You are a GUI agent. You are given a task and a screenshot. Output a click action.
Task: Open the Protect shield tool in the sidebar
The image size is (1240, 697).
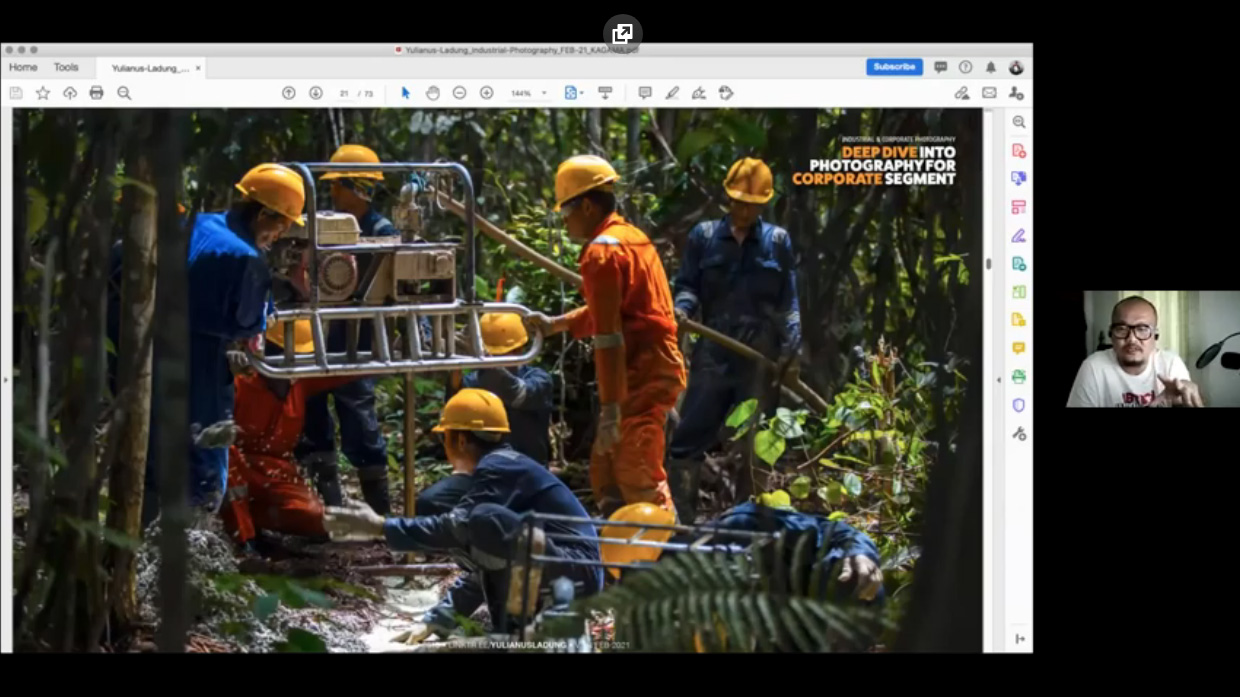coord(1018,405)
